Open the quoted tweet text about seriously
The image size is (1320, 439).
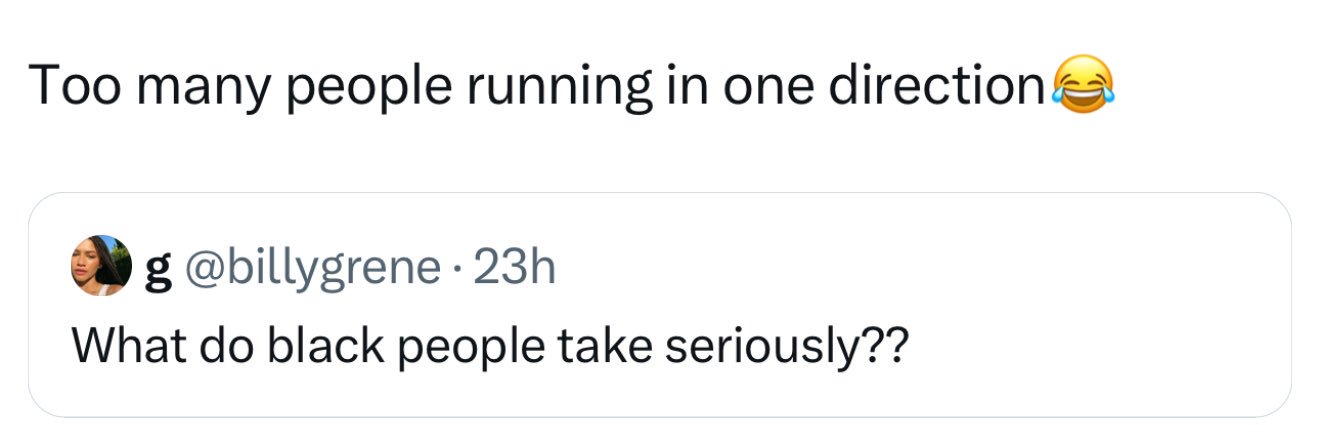(490, 346)
